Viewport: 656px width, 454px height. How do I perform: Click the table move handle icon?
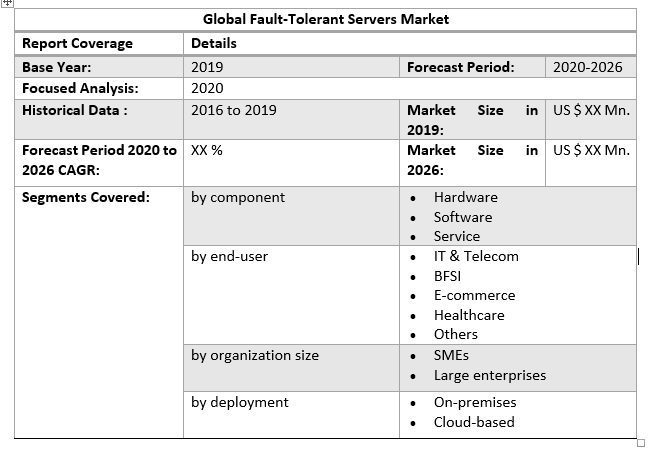click(9, 5)
